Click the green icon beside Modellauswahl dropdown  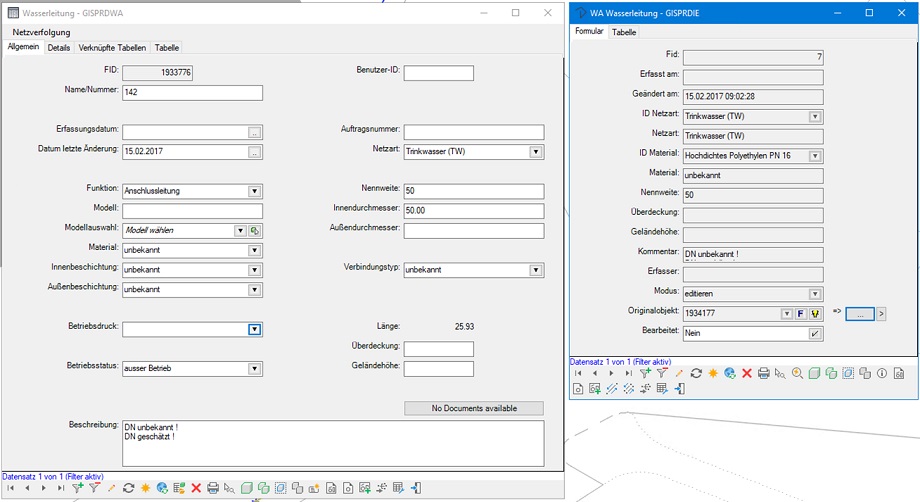(255, 231)
